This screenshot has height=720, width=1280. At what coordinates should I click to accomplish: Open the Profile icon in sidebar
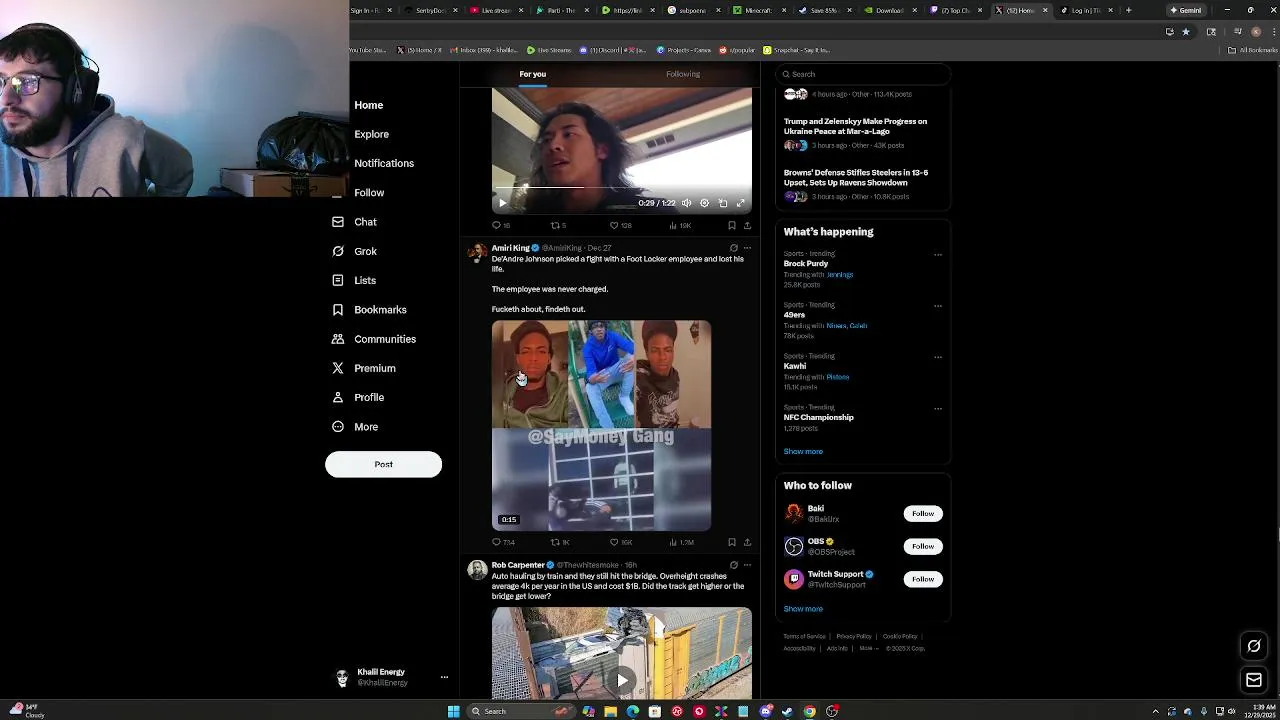(338, 397)
